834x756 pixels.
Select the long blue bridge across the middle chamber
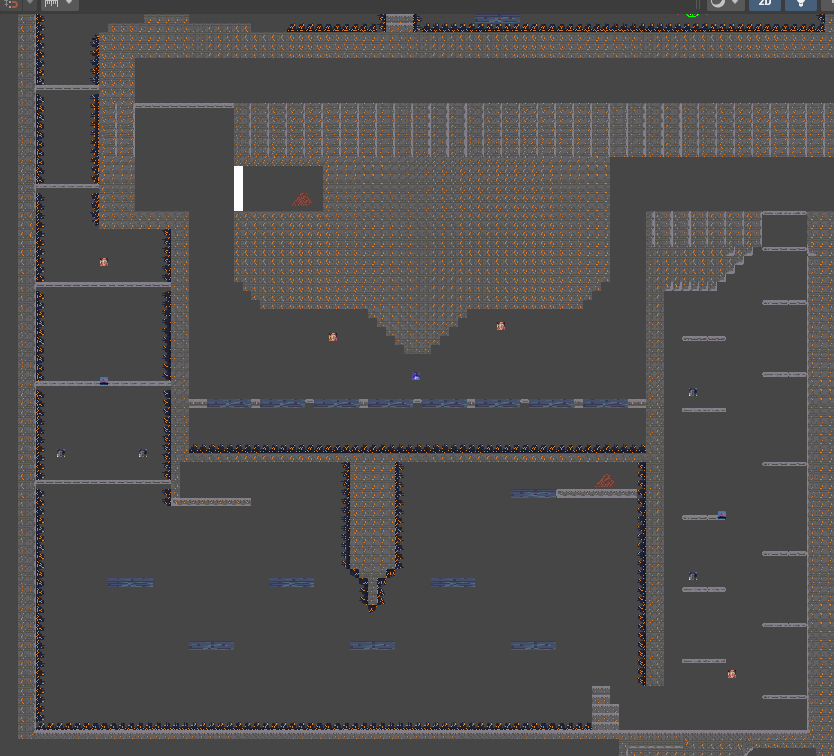418,403
